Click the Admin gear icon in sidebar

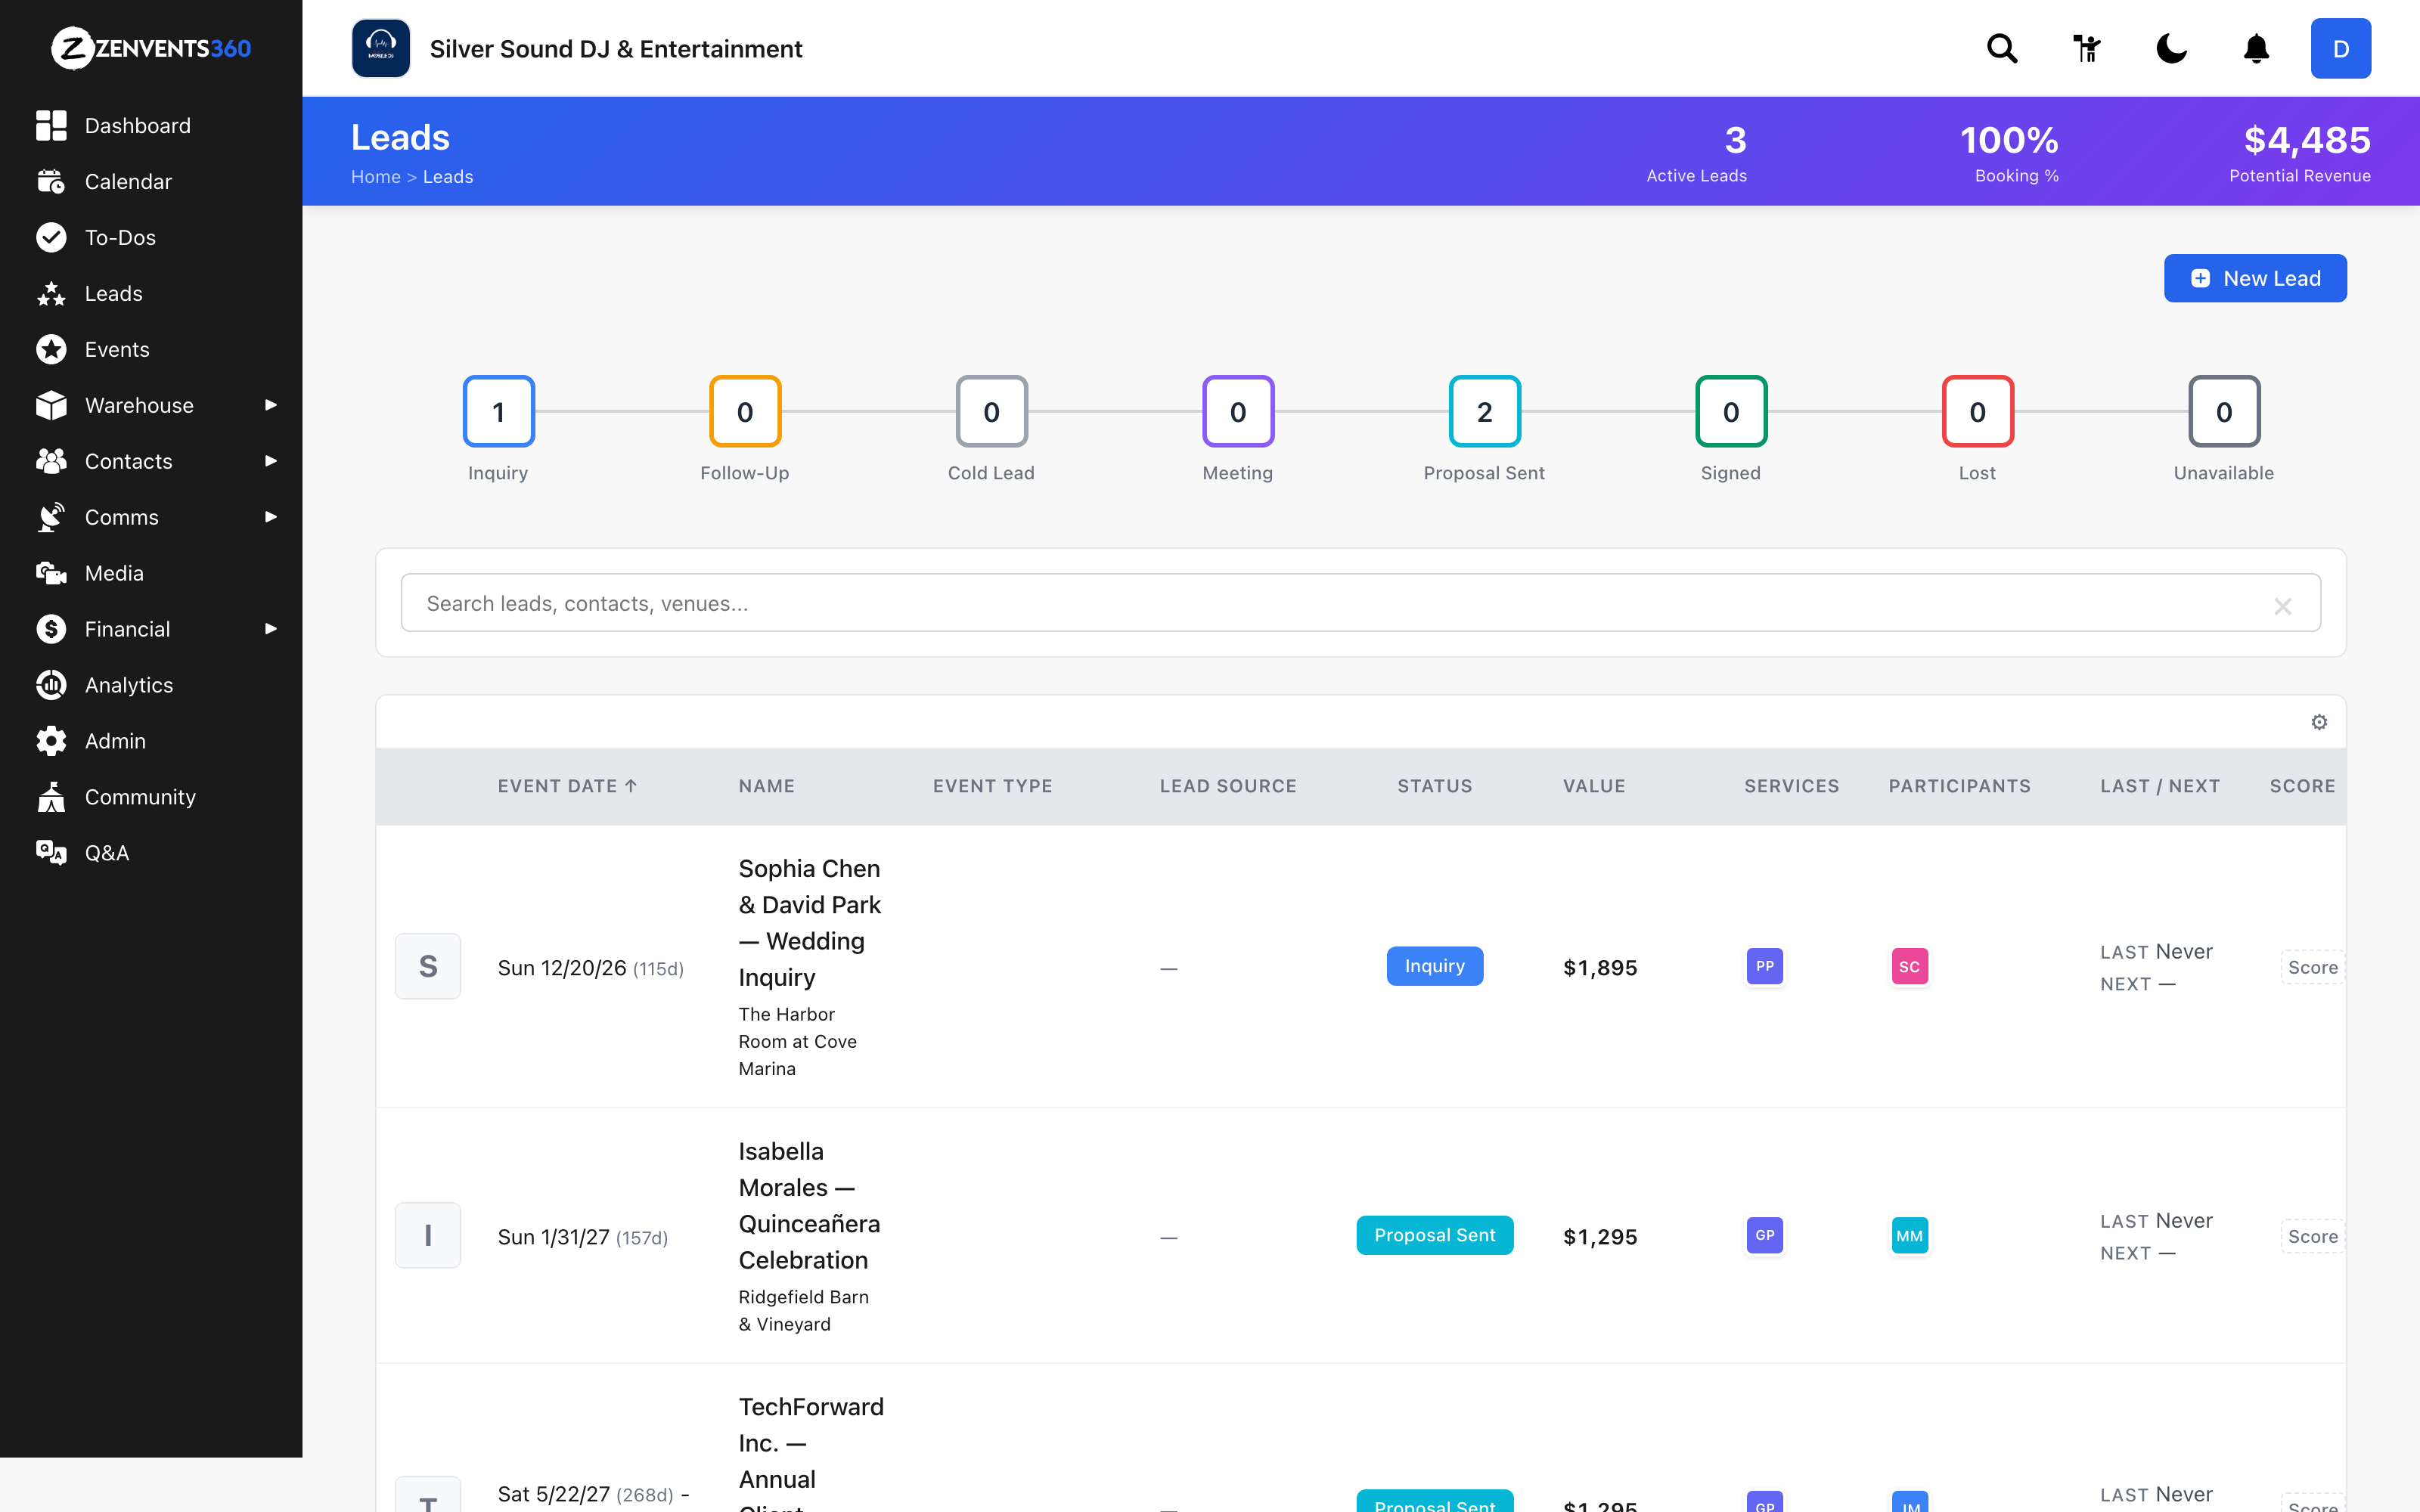[x=51, y=741]
